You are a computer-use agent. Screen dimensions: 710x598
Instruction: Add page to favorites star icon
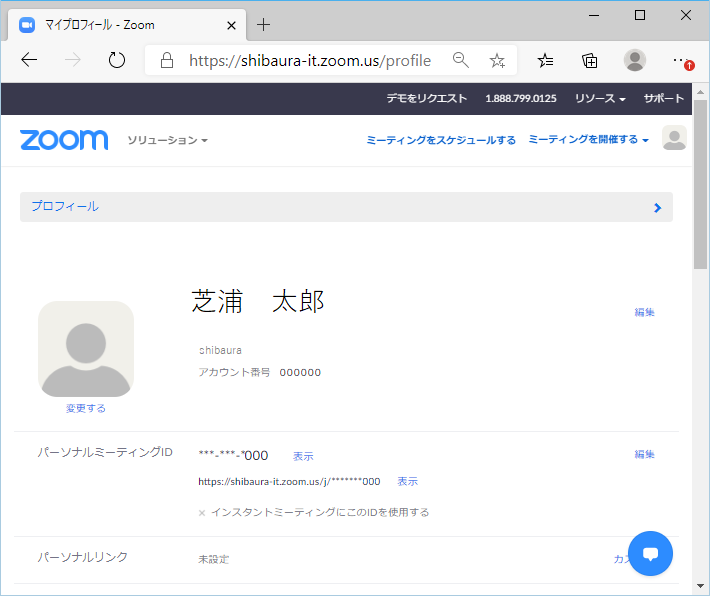pyautogui.click(x=497, y=60)
